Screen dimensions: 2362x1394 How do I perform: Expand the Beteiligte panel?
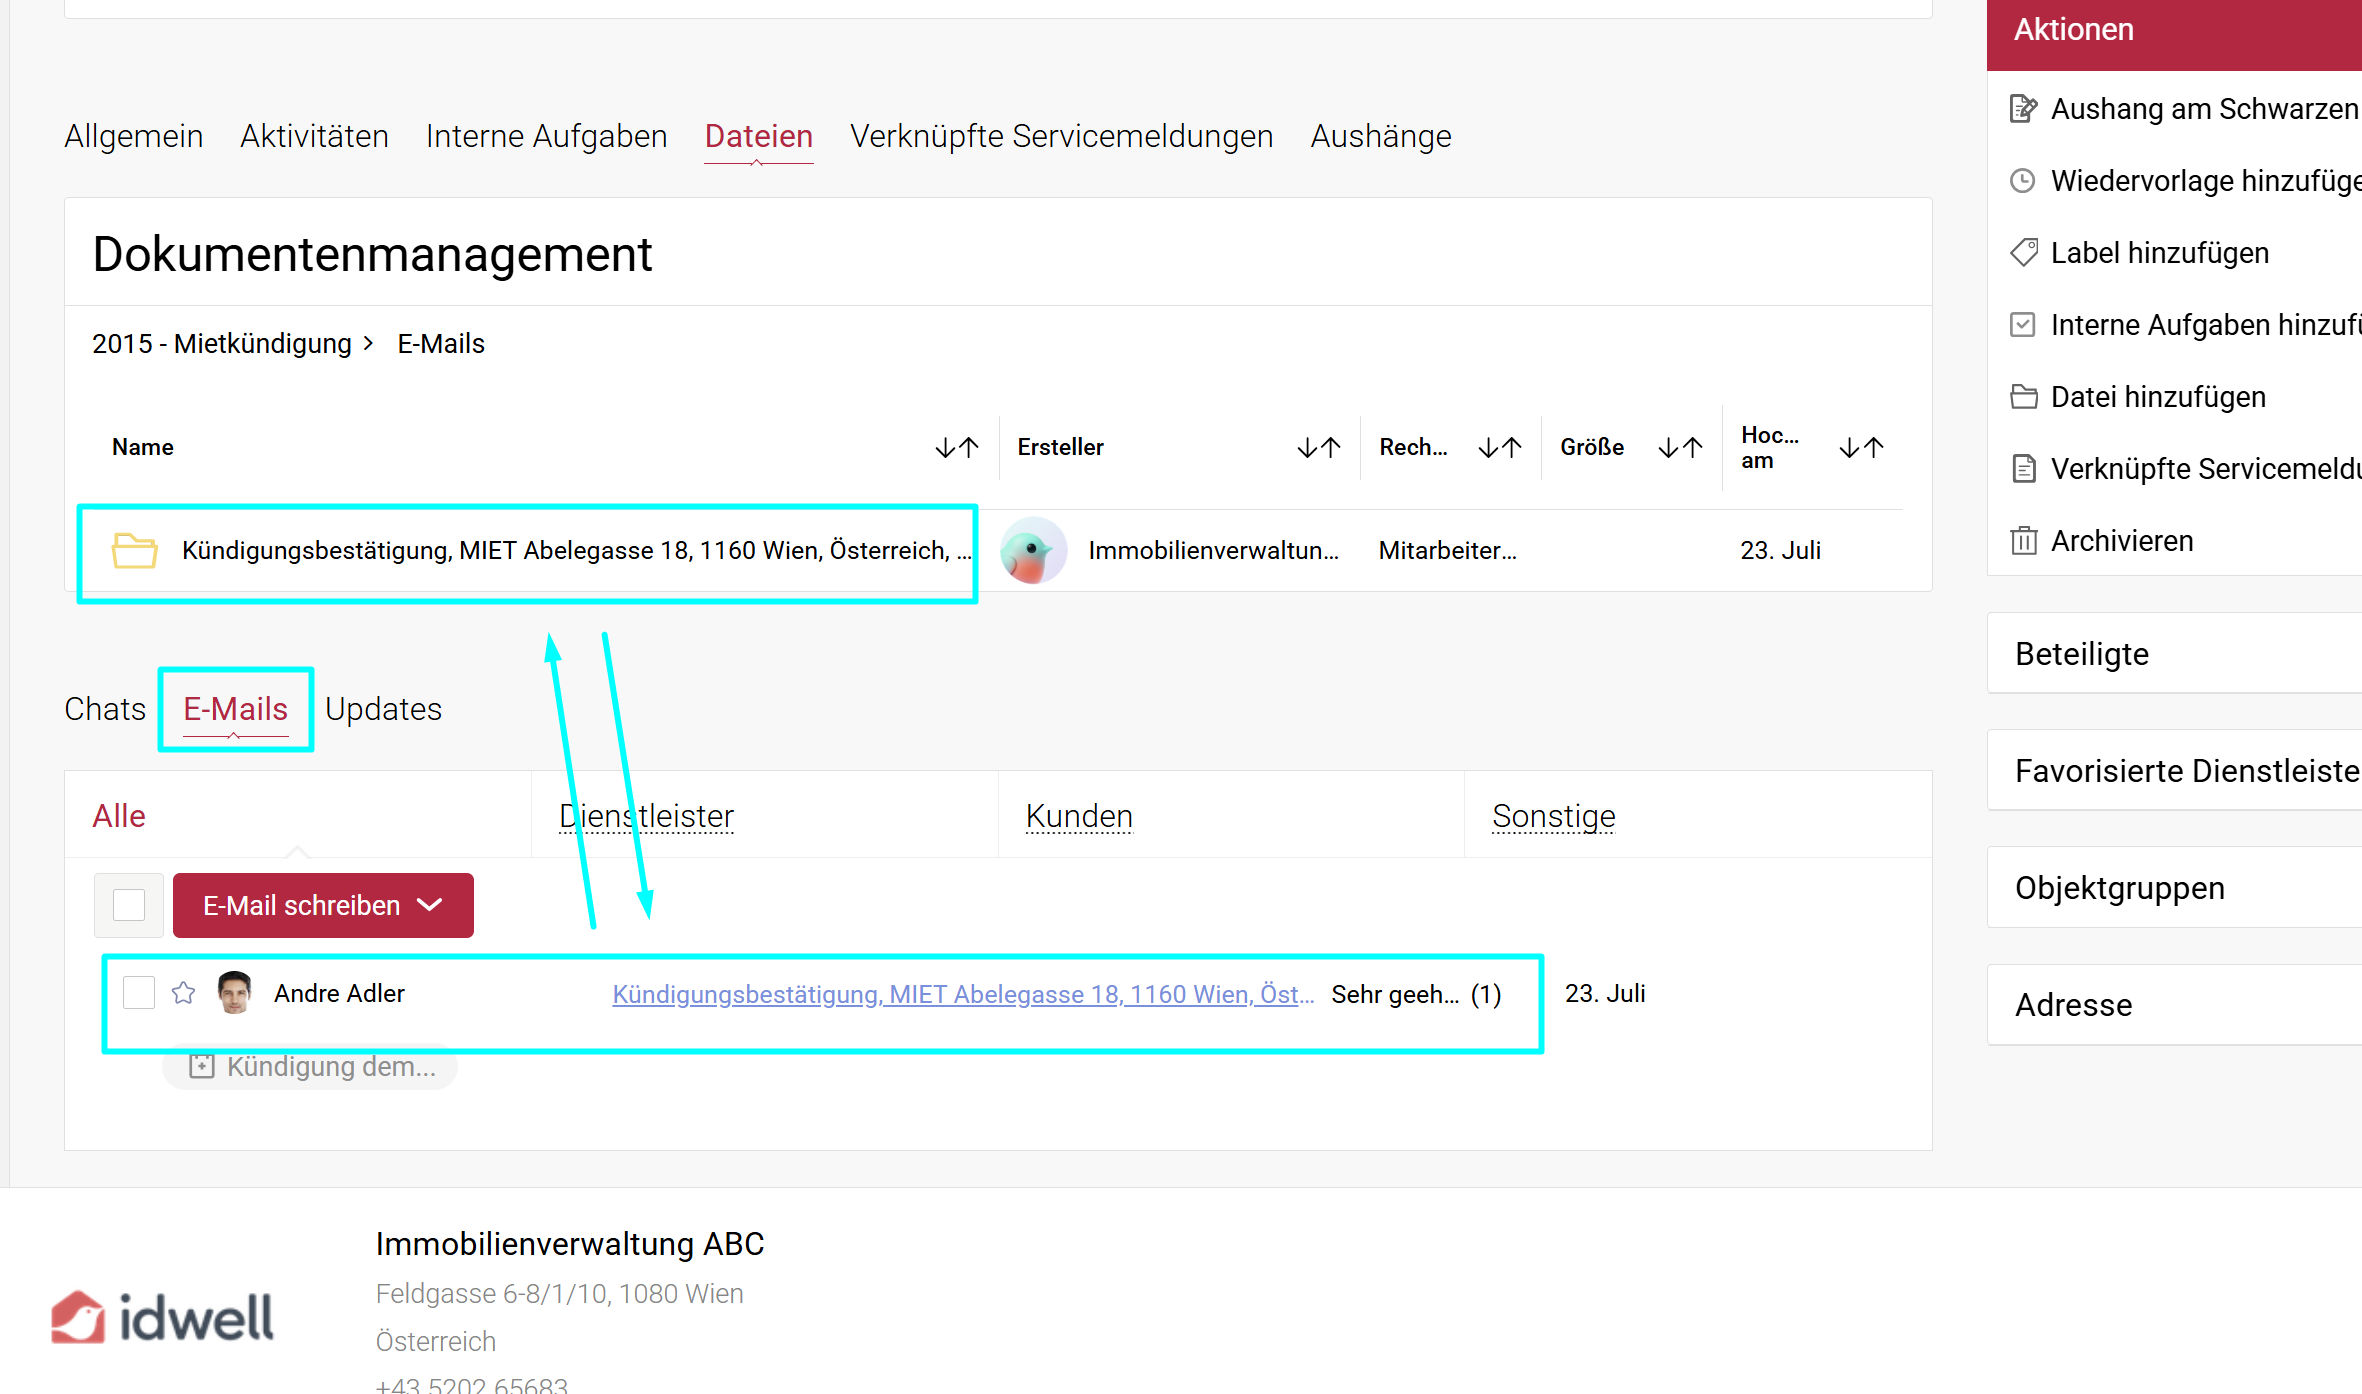coord(2175,653)
